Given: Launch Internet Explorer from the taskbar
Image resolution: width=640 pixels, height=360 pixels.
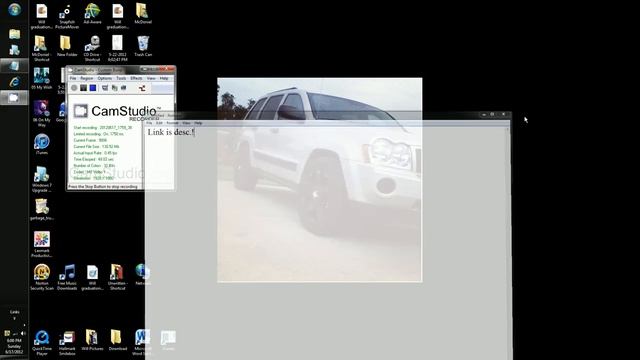Looking at the screenshot, I should point(14,82).
